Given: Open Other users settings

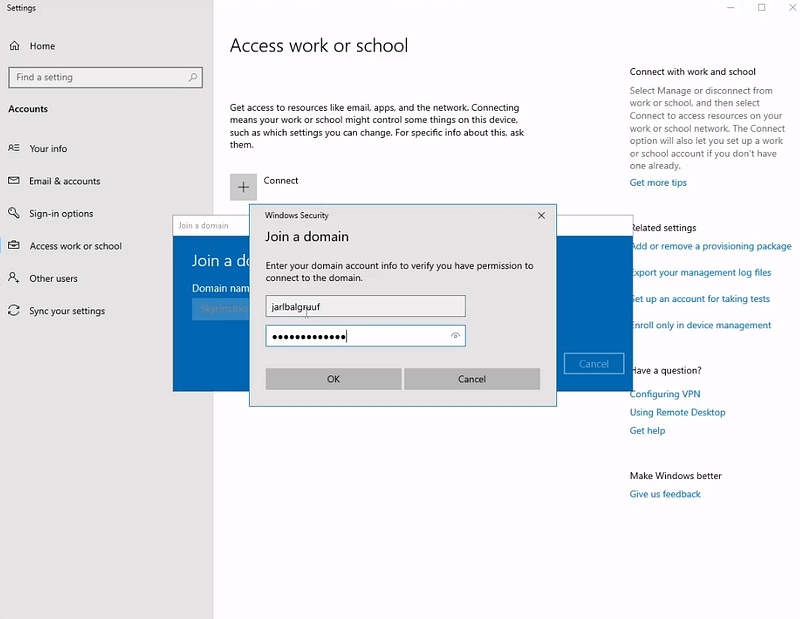Looking at the screenshot, I should coord(53,279).
